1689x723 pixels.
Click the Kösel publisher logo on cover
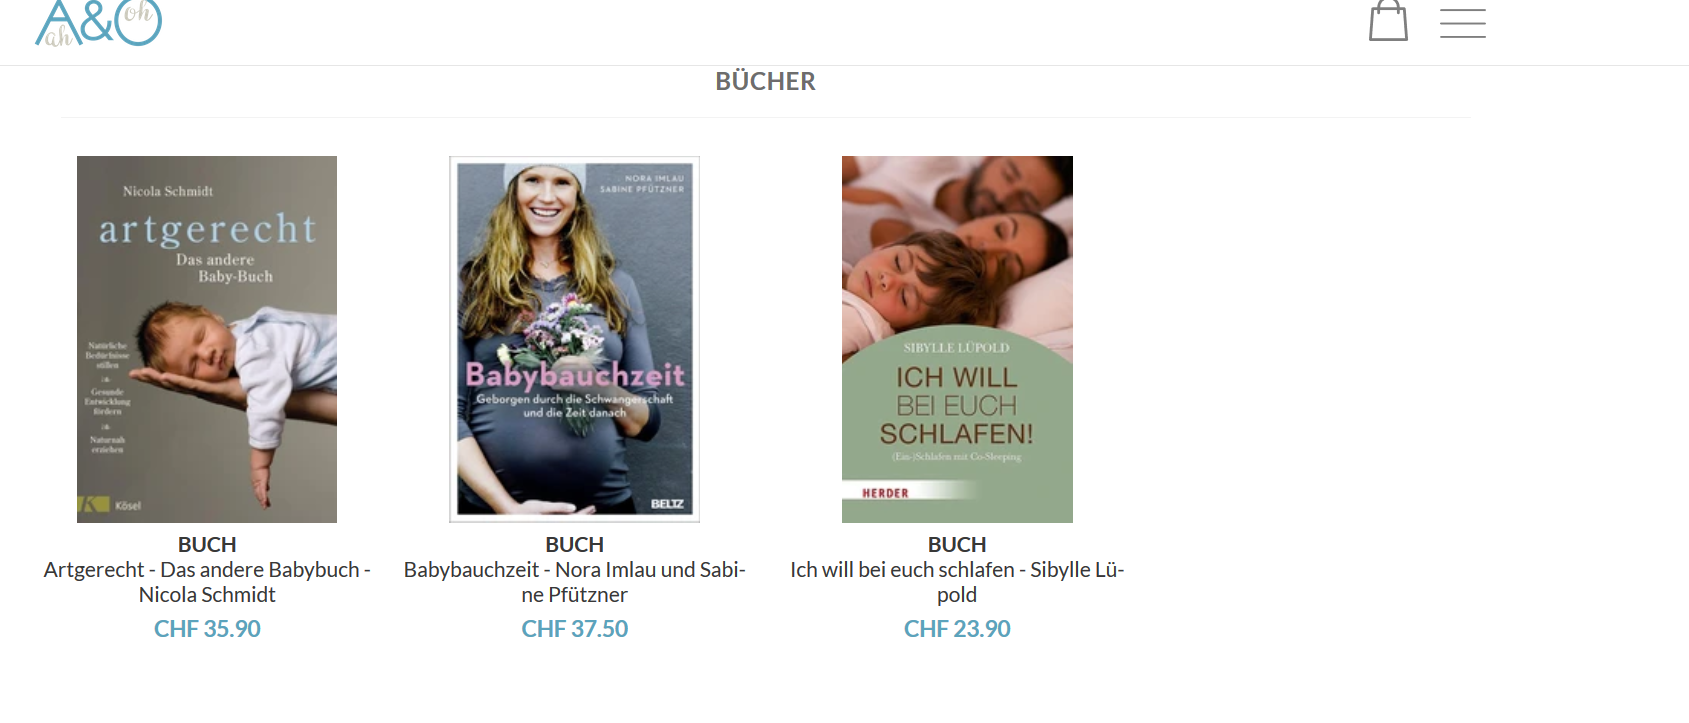click(x=110, y=505)
